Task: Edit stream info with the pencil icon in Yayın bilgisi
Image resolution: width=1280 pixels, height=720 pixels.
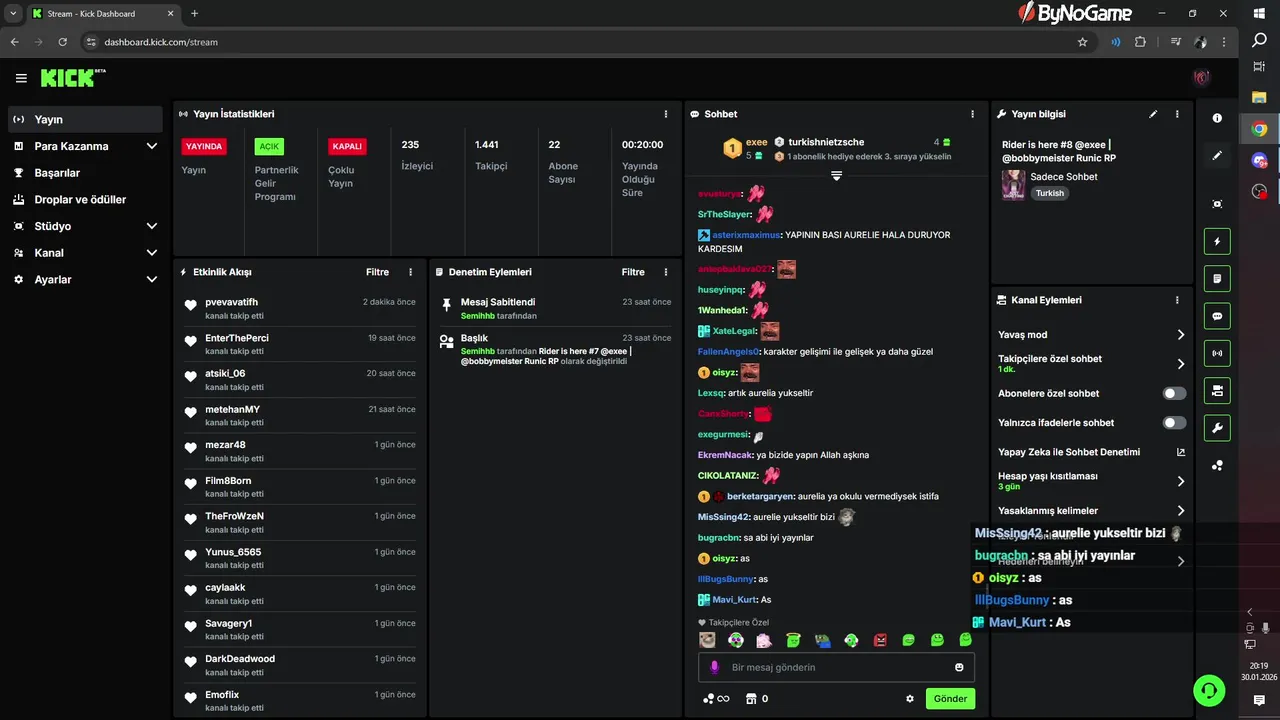Action: point(1153,114)
